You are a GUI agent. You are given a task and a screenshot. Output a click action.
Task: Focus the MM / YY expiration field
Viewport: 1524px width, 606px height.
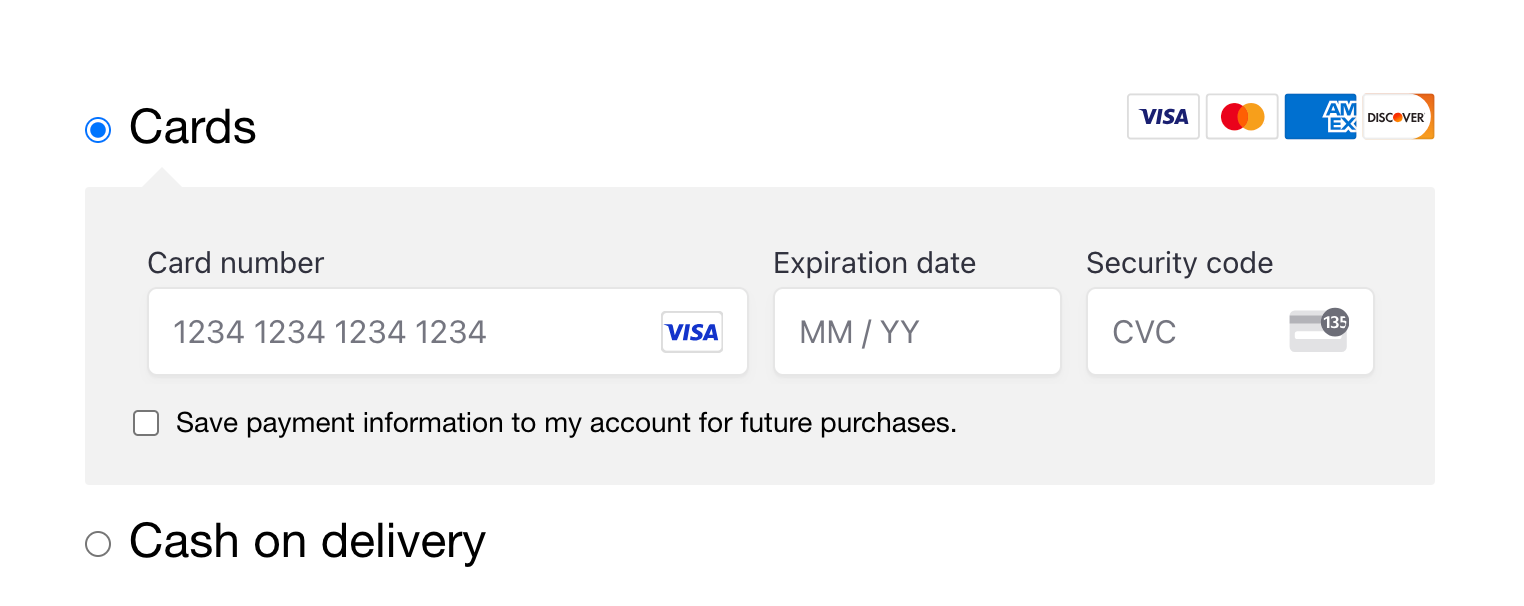click(916, 332)
